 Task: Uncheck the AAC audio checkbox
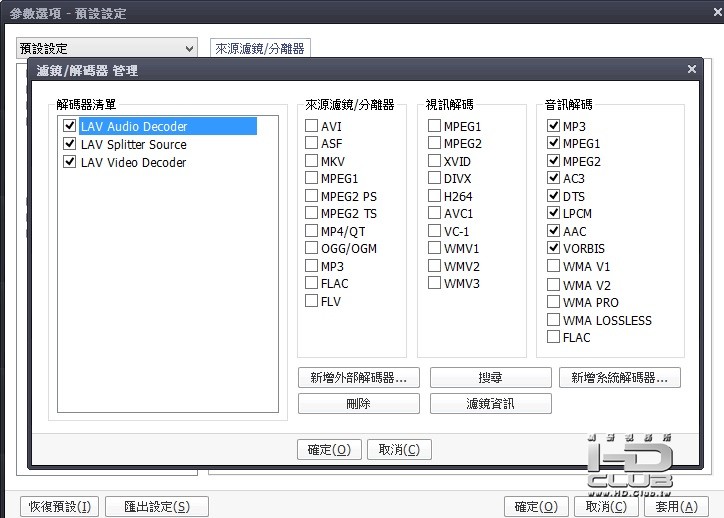(553, 230)
